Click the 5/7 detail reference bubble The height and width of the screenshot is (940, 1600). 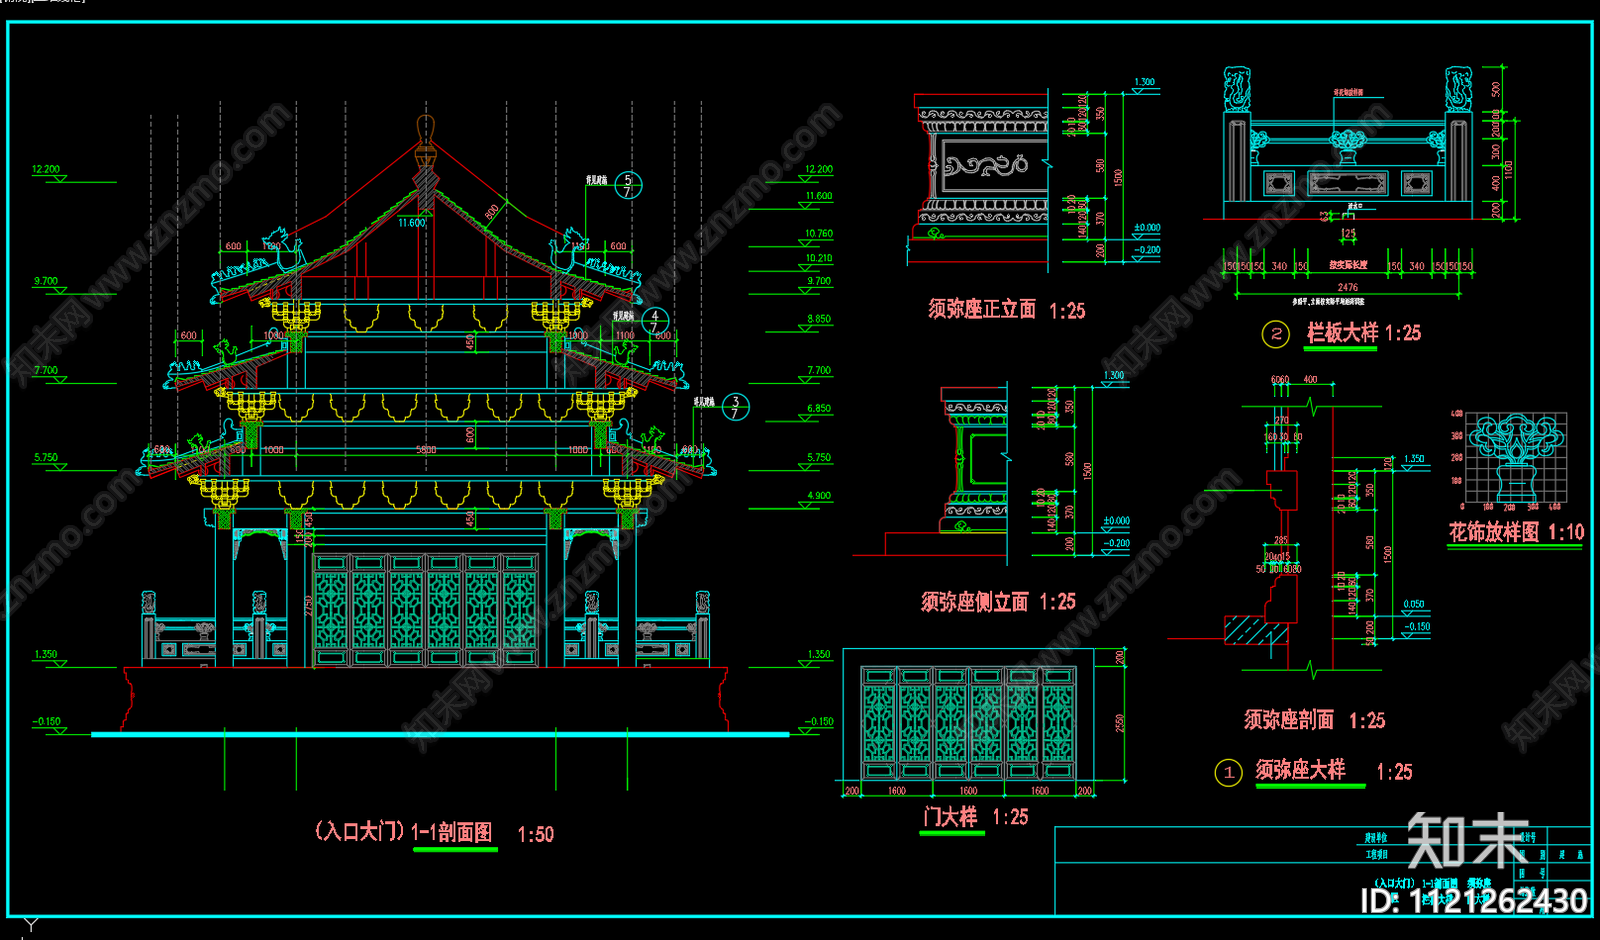tap(628, 185)
